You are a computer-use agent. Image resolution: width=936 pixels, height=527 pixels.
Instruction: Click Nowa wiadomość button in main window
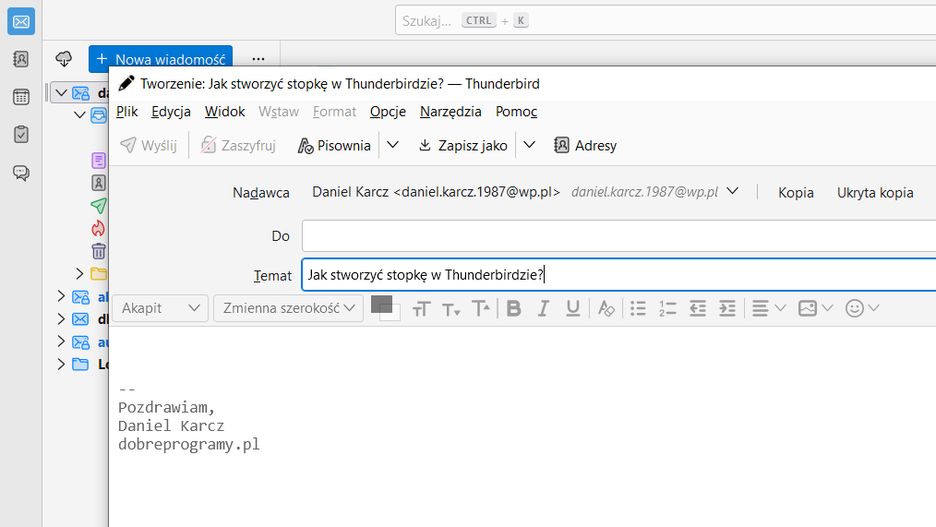(x=161, y=59)
